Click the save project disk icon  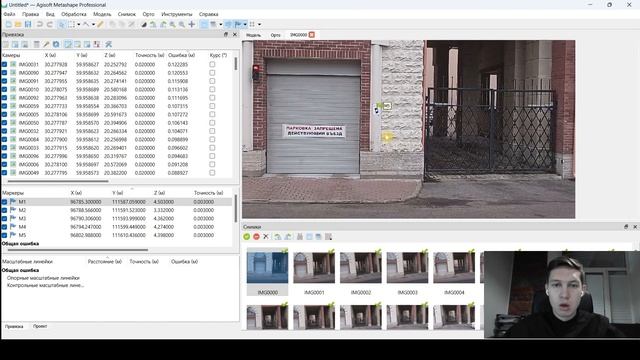[x=28, y=24]
